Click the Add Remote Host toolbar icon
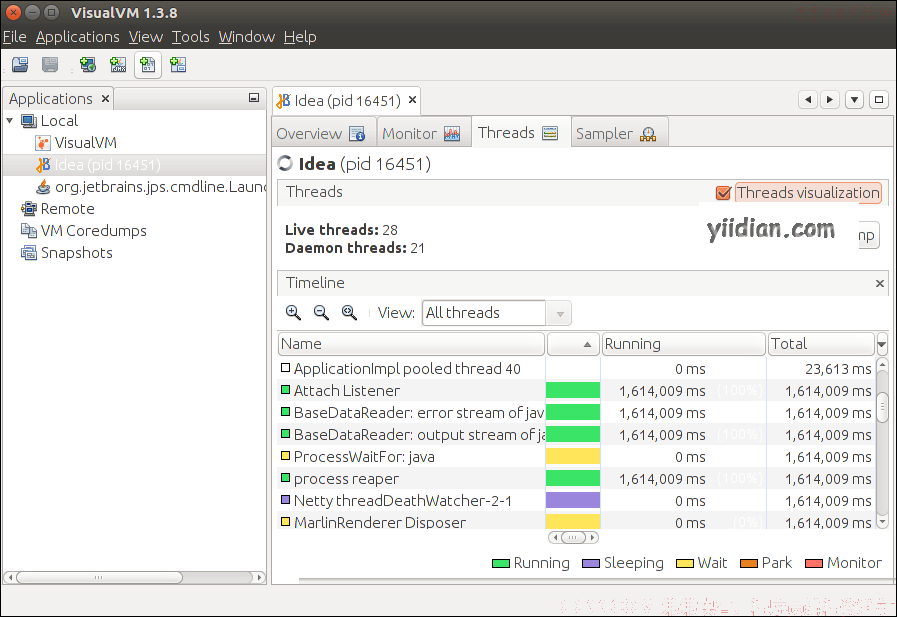Screen dimensions: 897x617 coord(88,65)
